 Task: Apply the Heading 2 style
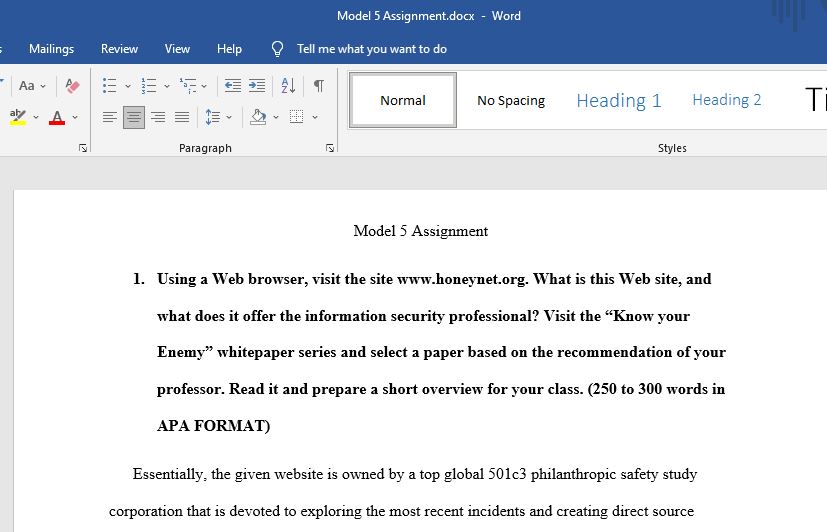pyautogui.click(x=727, y=100)
